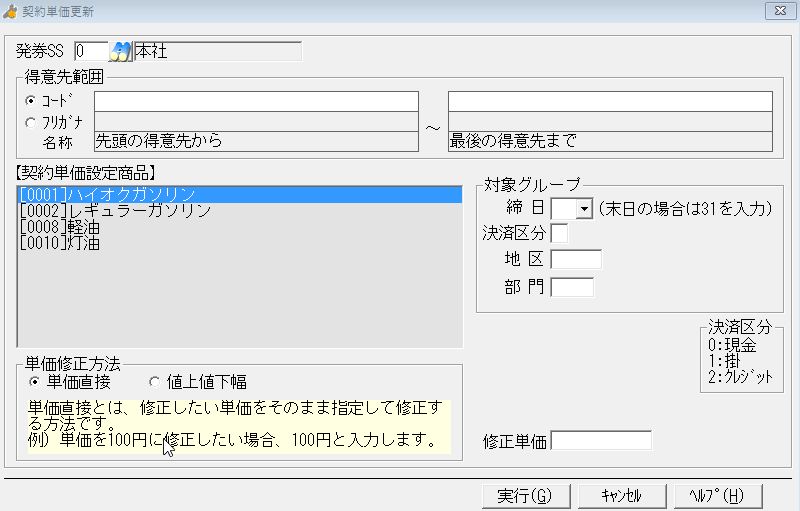This screenshot has height=511, width=800.
Task: Close the 契約単価更新 window
Action: pyautogui.click(x=778, y=10)
